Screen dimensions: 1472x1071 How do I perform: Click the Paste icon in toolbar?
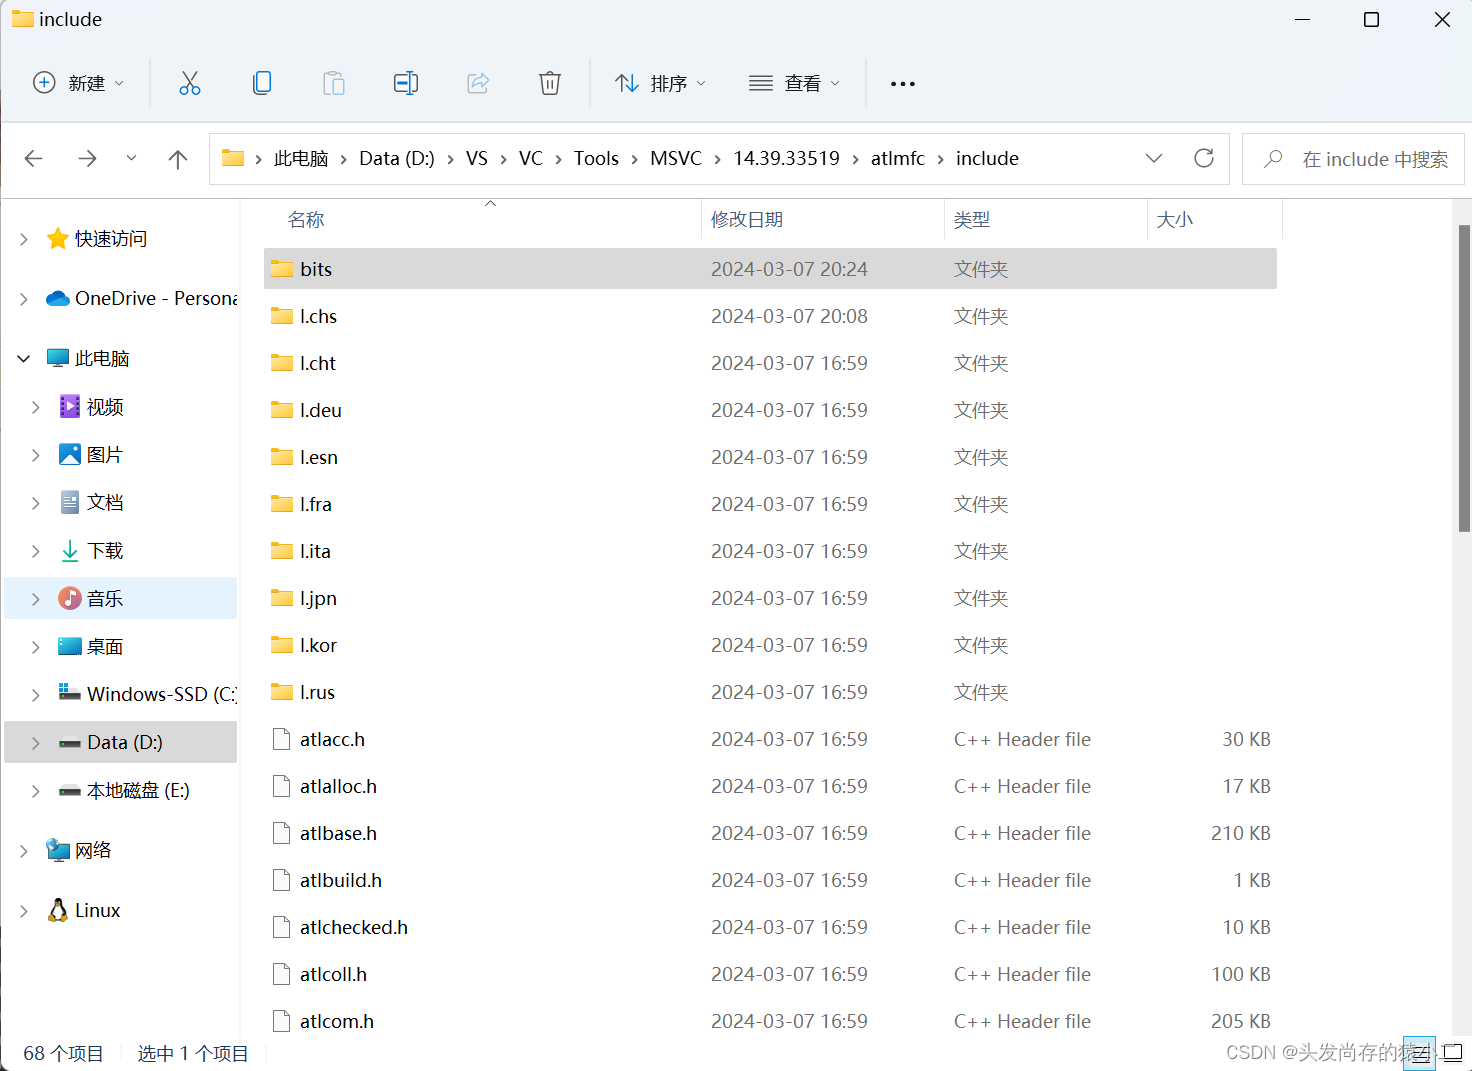point(333,83)
